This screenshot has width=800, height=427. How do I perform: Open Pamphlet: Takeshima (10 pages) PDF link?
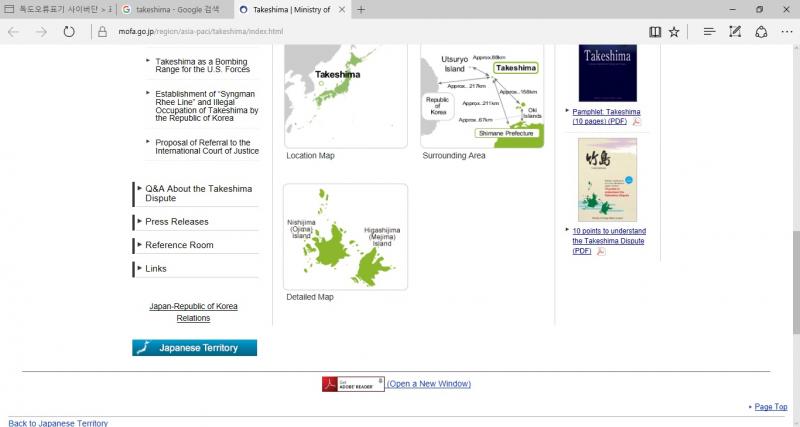click(x=606, y=116)
